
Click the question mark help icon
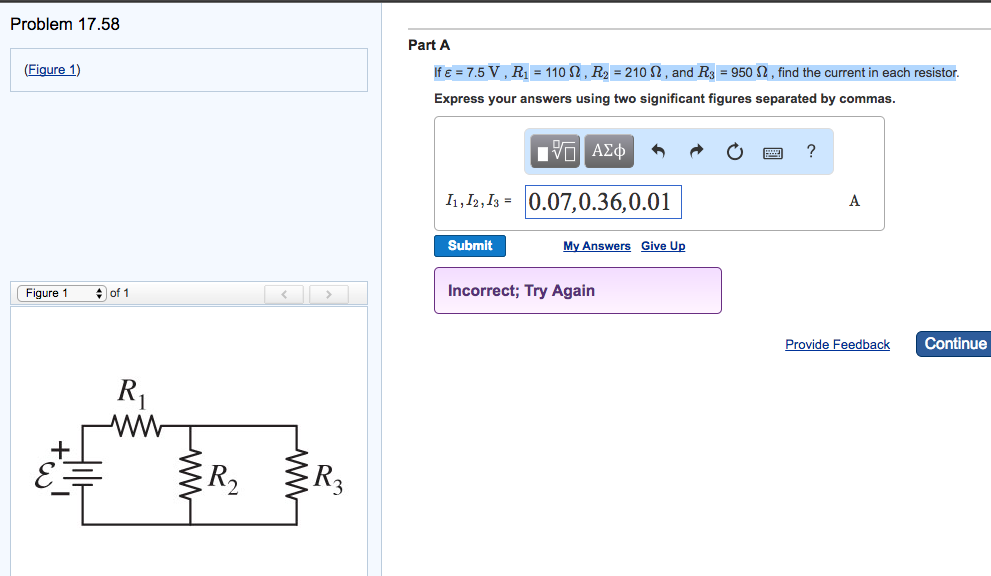pos(810,151)
